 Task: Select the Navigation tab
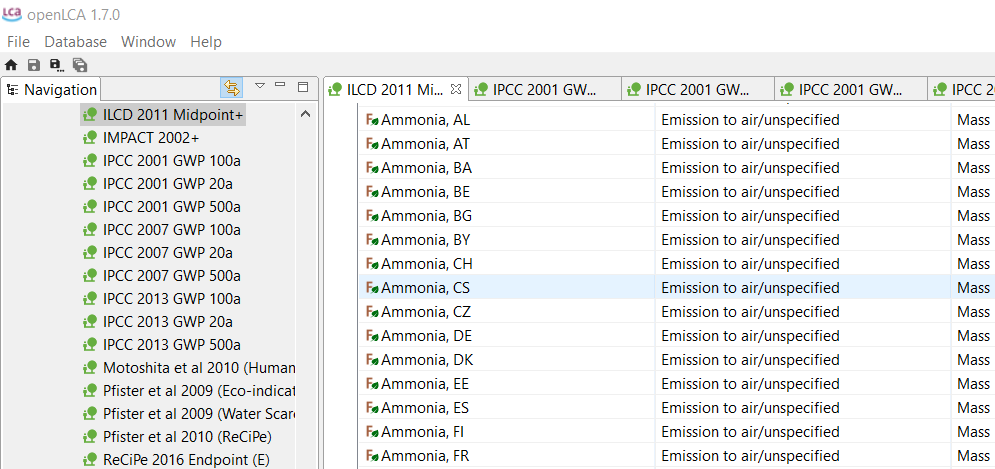click(52, 89)
